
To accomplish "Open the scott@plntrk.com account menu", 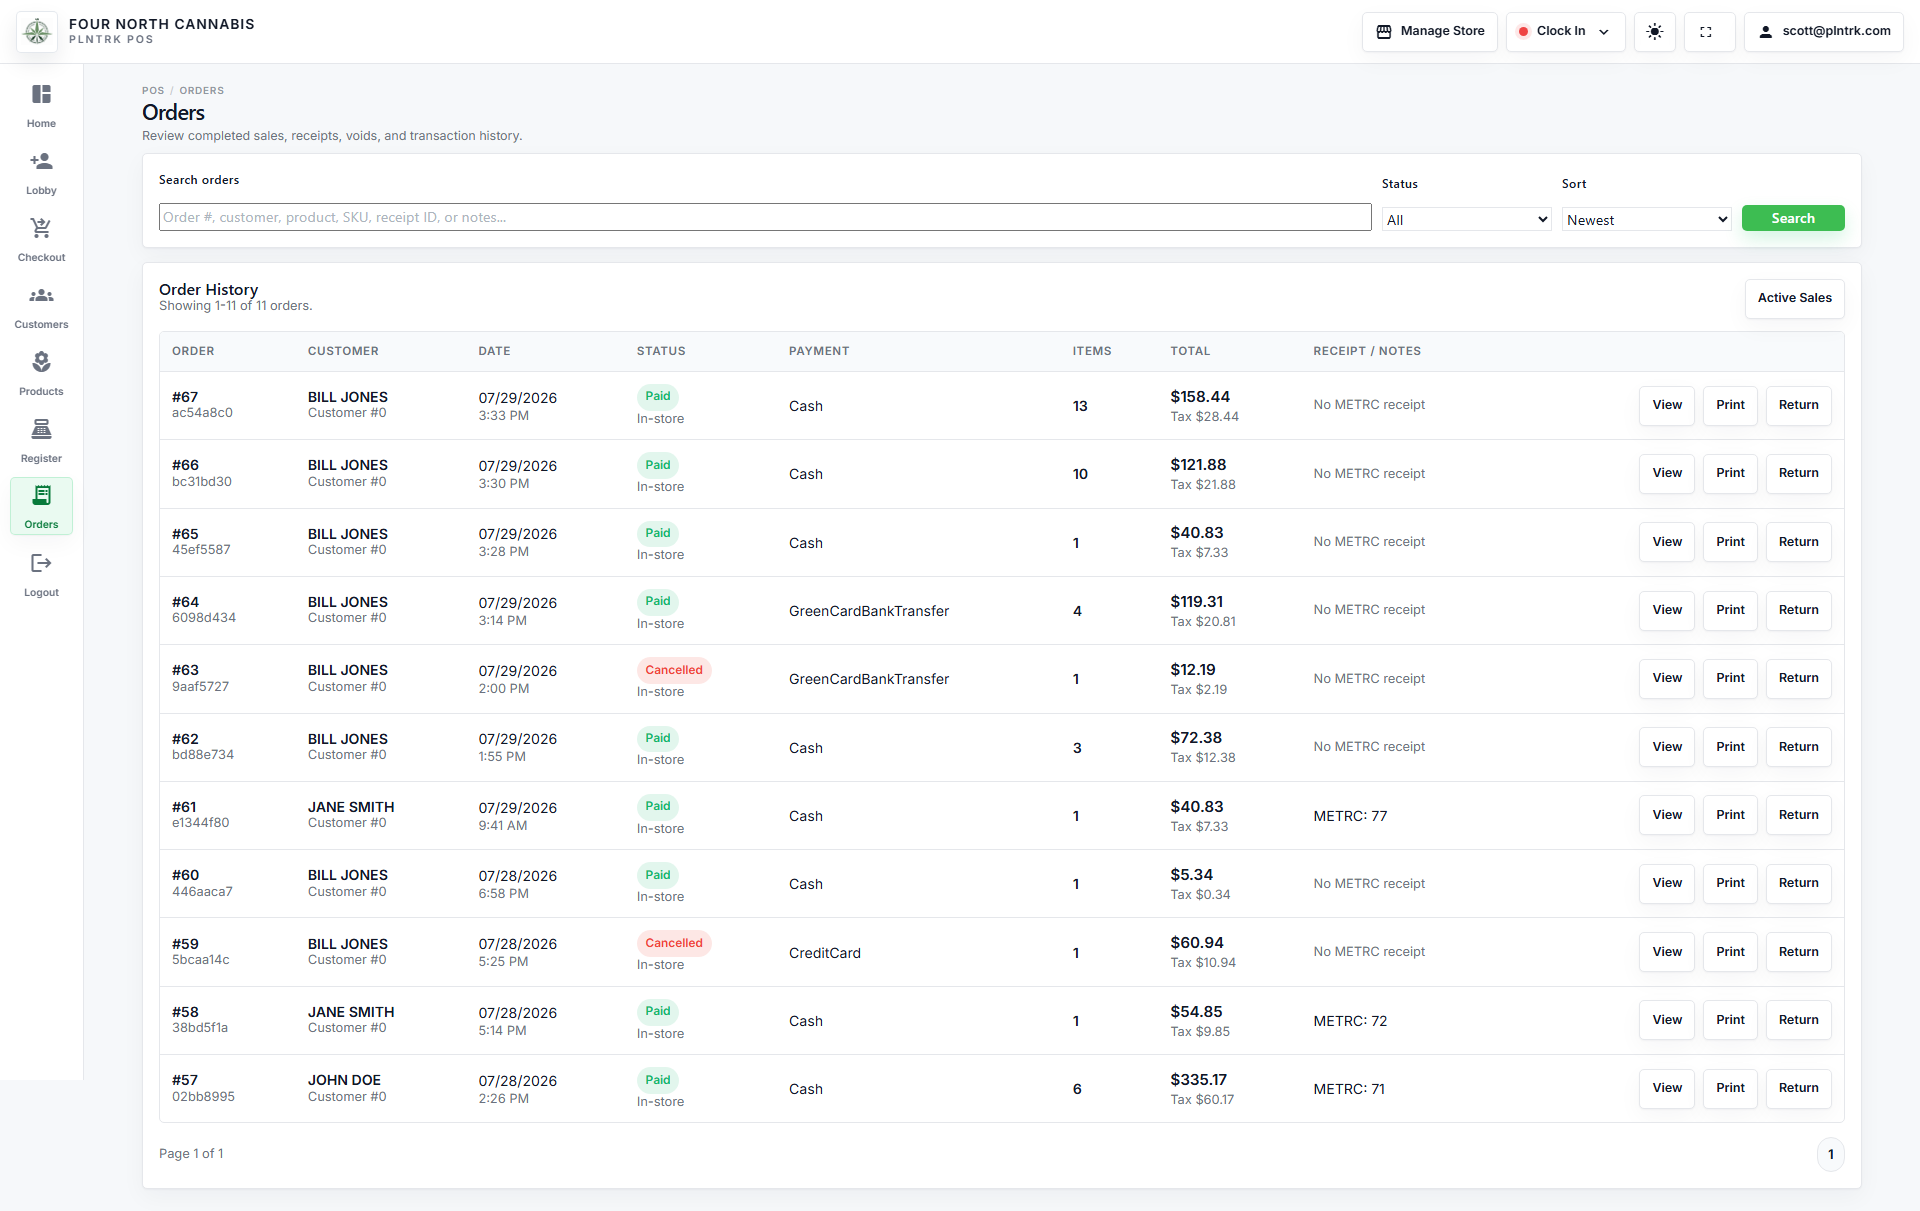I will (x=1824, y=32).
